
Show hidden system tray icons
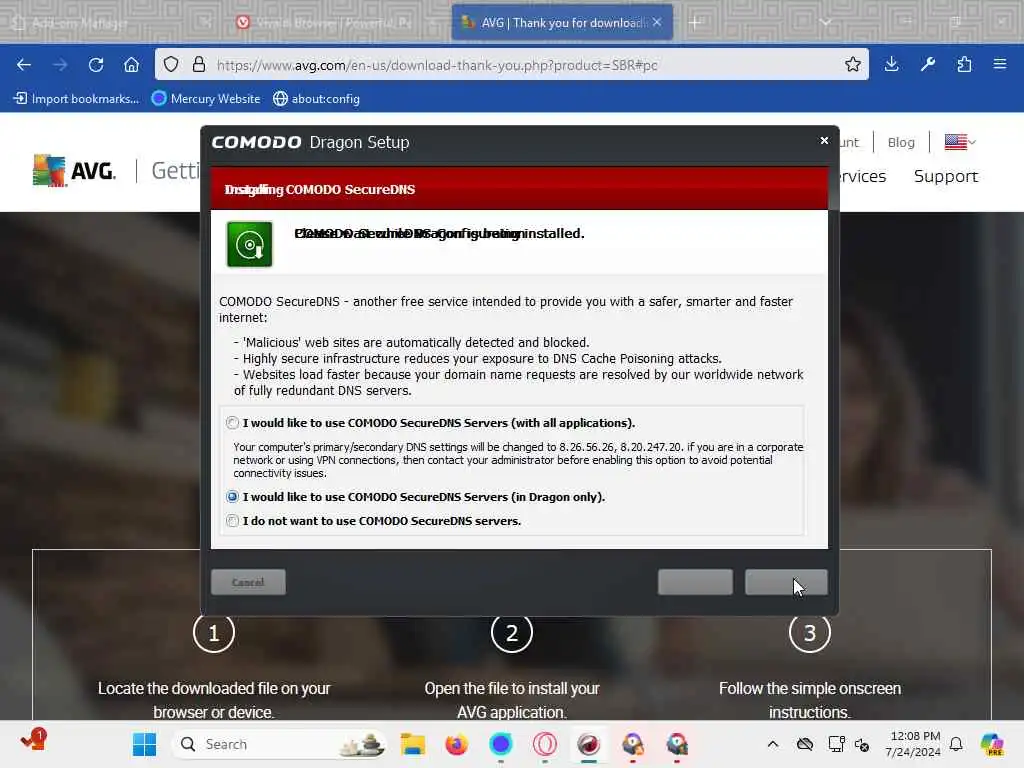(773, 744)
